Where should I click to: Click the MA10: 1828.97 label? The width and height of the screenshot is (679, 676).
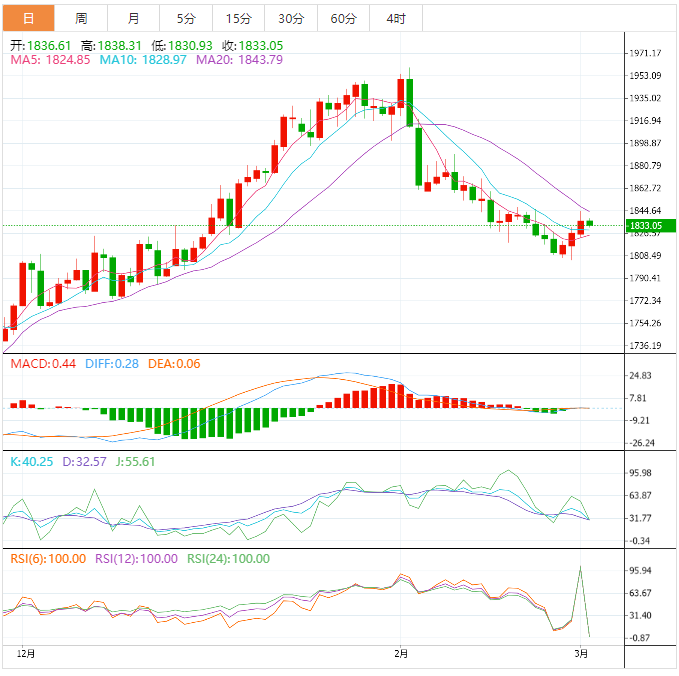pos(143,59)
